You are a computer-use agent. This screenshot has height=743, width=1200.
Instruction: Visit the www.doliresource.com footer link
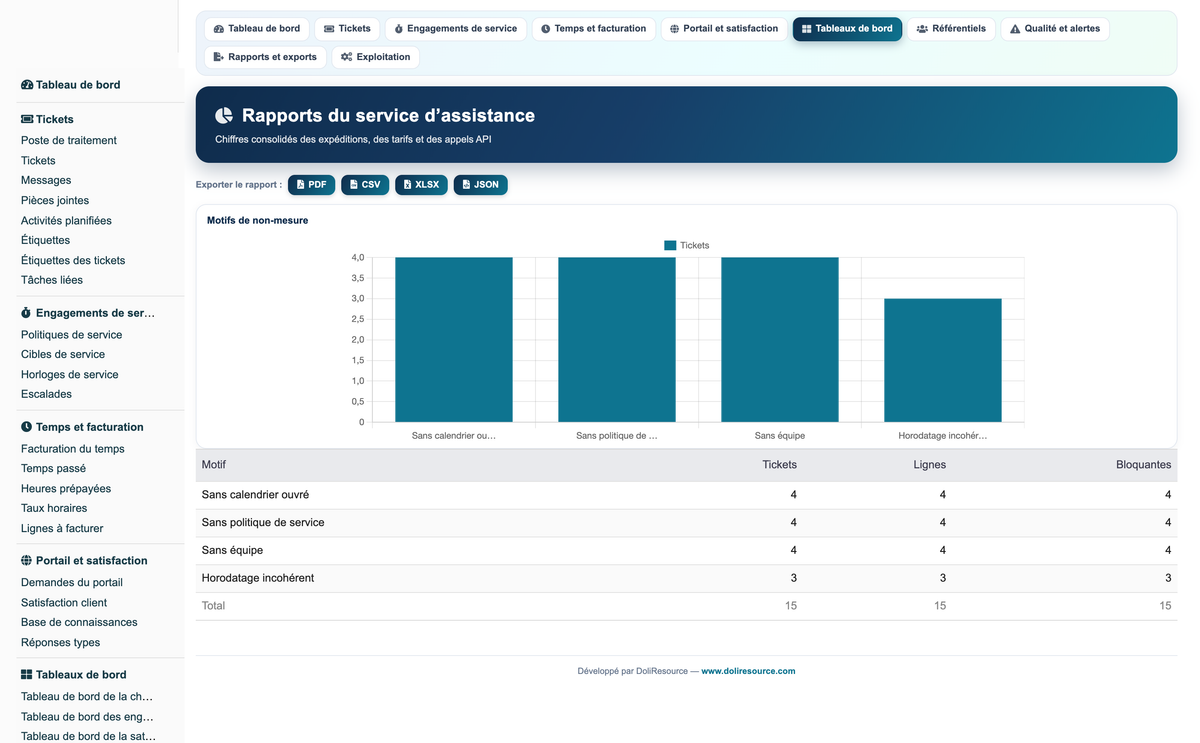(748, 671)
